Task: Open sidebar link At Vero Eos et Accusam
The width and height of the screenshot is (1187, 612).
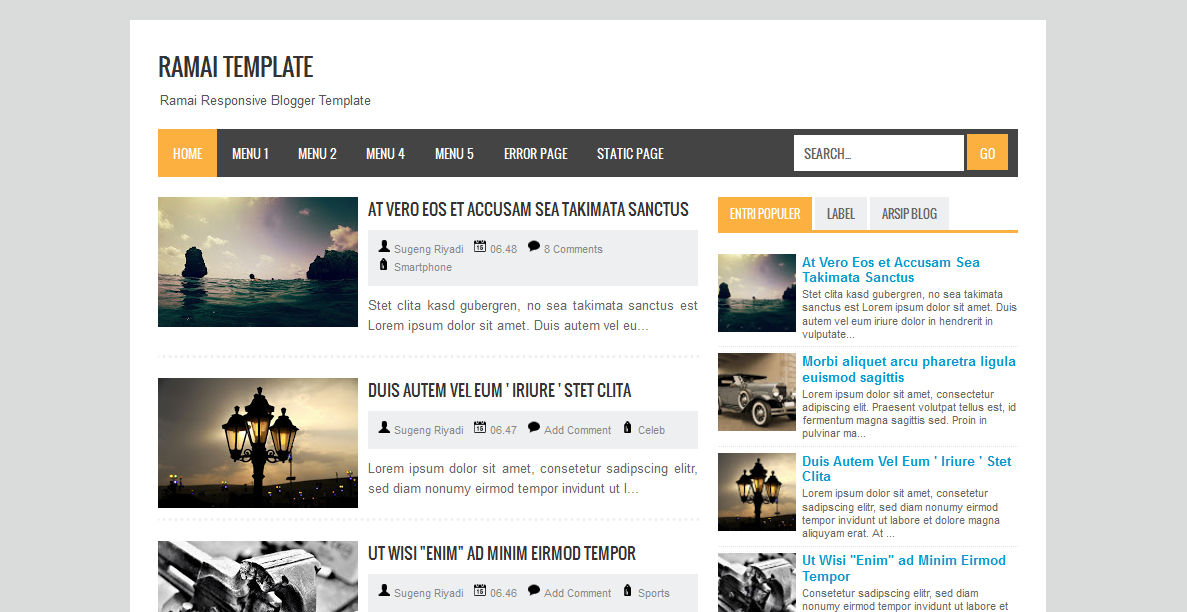Action: [x=890, y=270]
